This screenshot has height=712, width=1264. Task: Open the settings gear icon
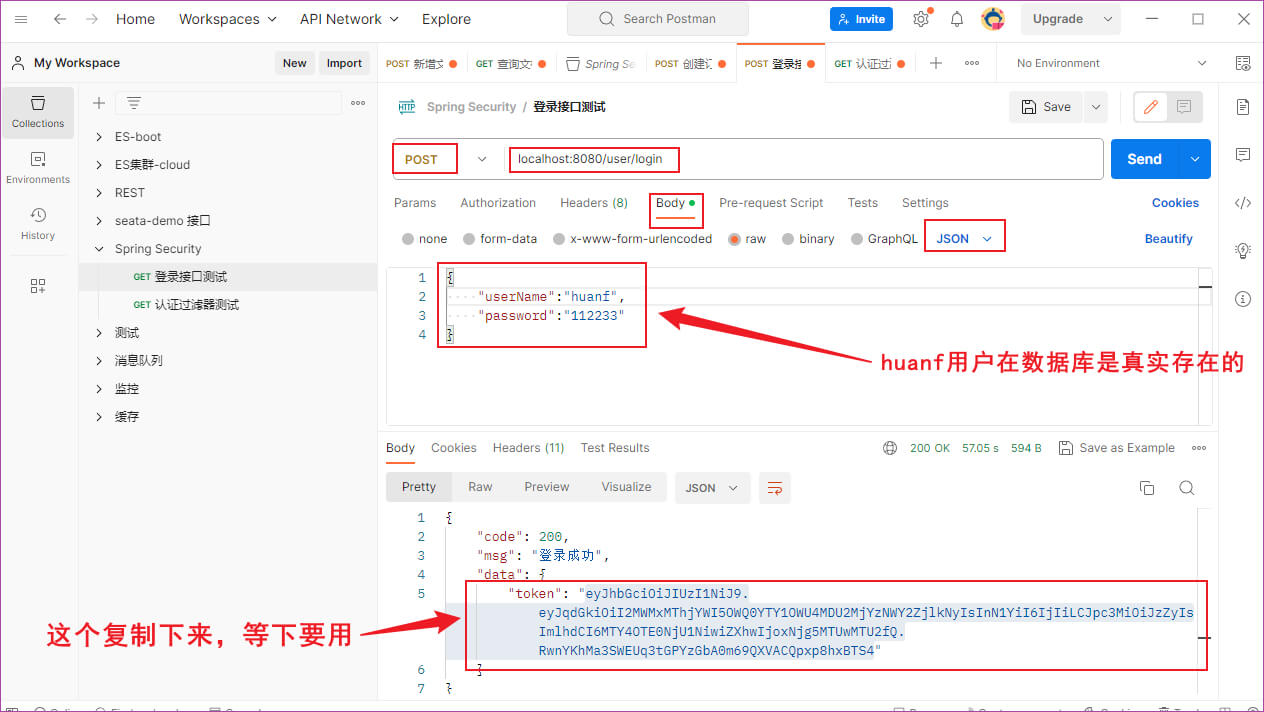[921, 19]
